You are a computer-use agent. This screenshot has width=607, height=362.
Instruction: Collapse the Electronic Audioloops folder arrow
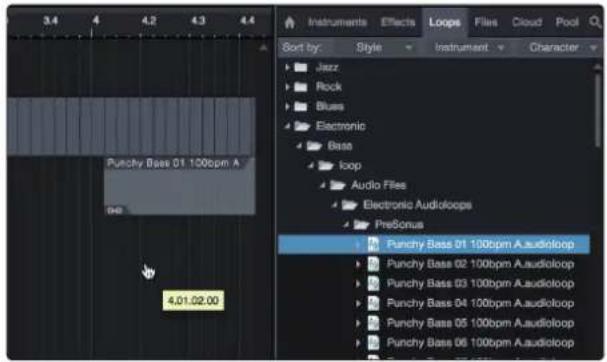(x=334, y=205)
